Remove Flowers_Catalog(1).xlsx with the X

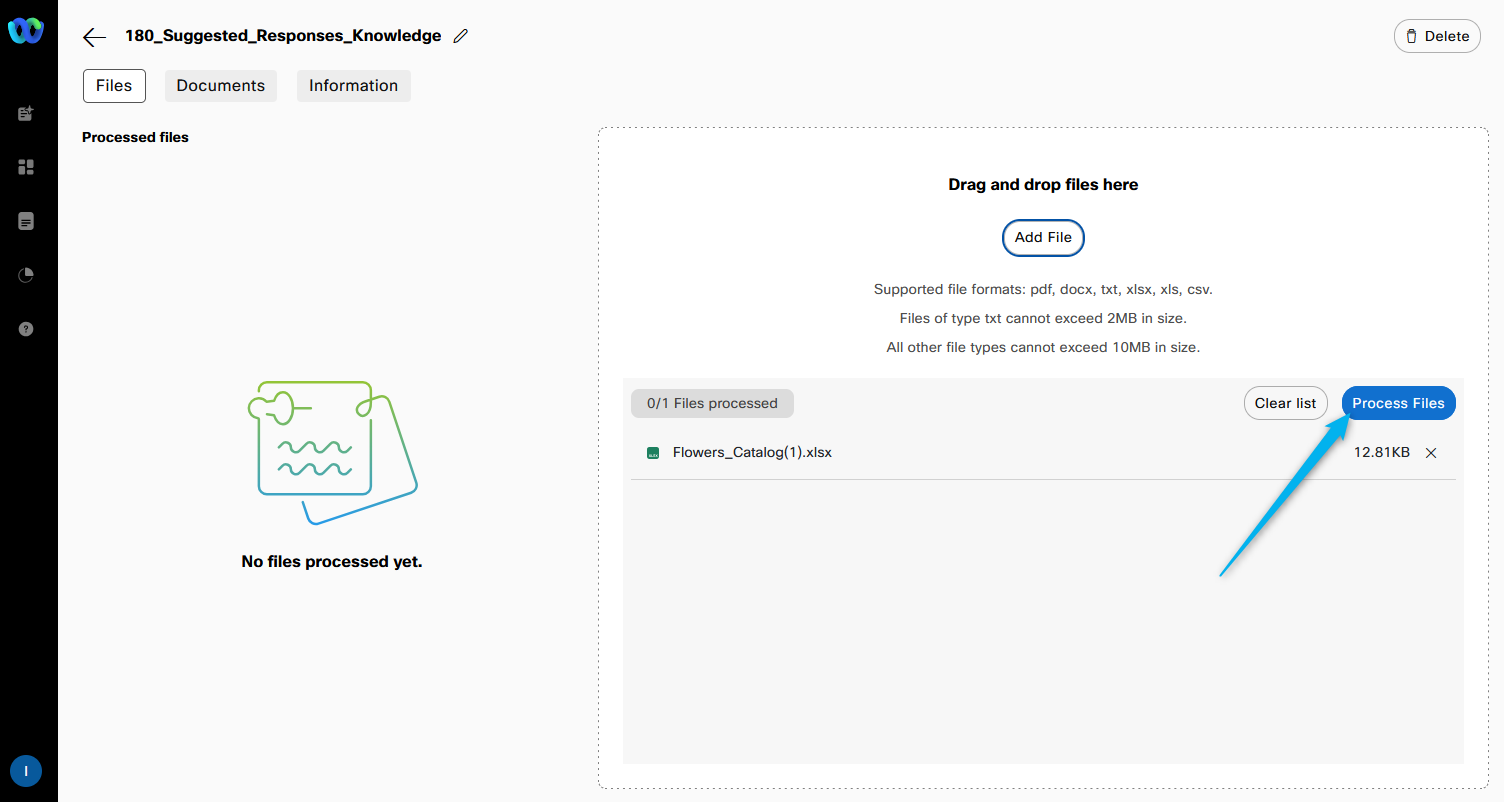[1431, 453]
